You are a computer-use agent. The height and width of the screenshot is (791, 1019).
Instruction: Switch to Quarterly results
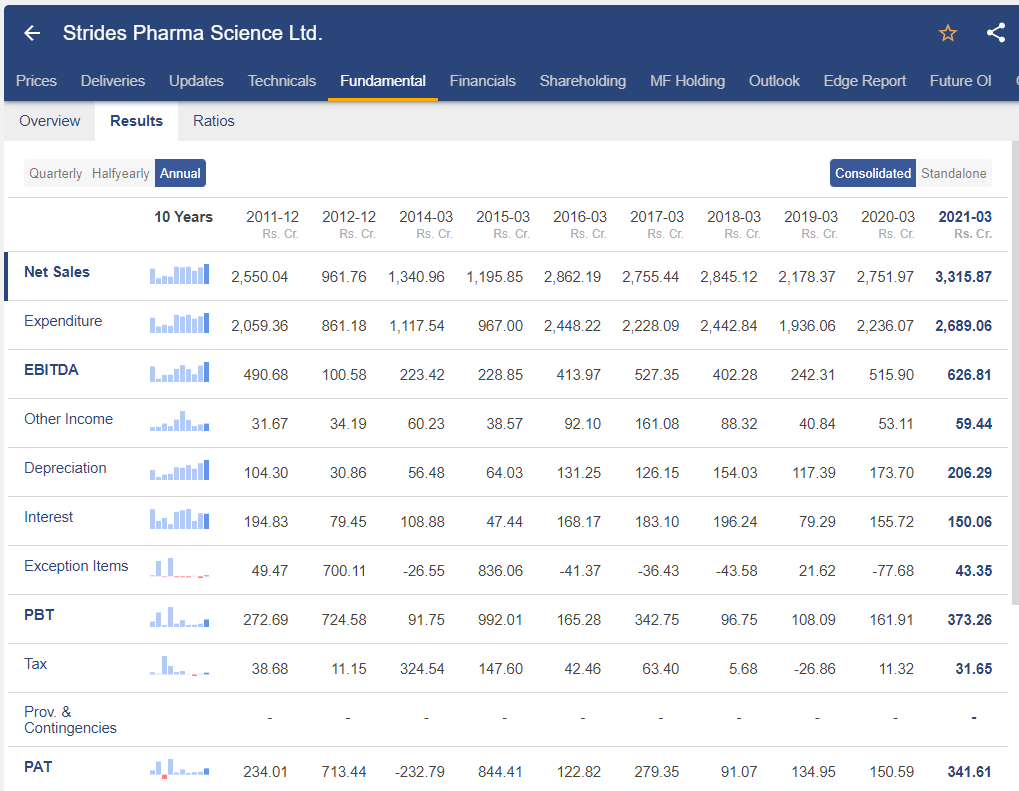point(55,174)
